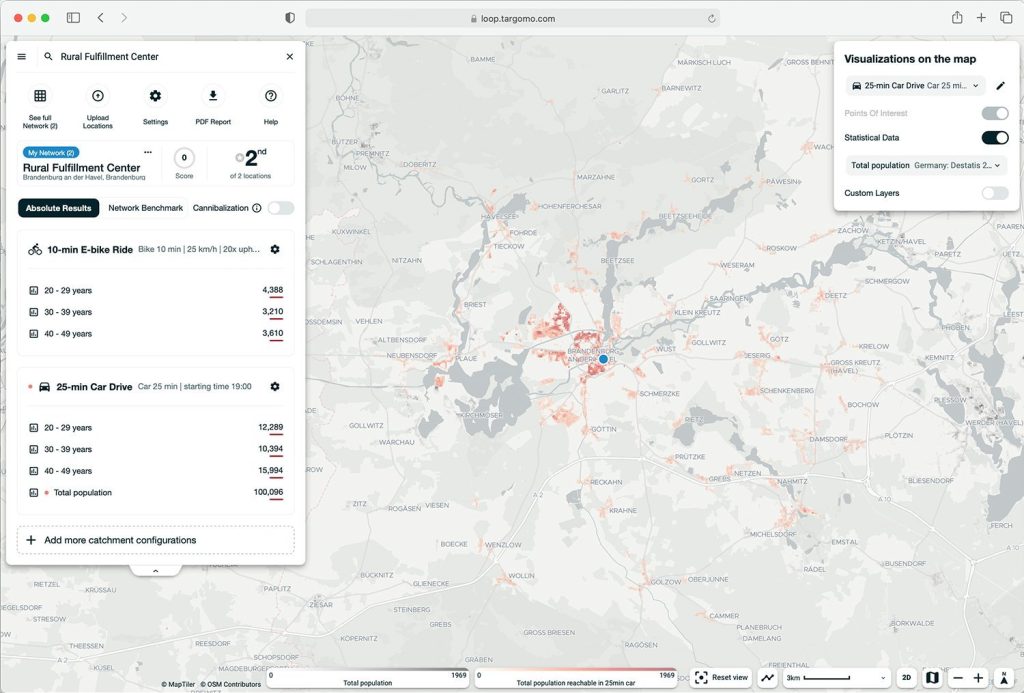Open the three-dot menu for Rural Fulfillment Center
The width and height of the screenshot is (1024, 693).
(148, 152)
